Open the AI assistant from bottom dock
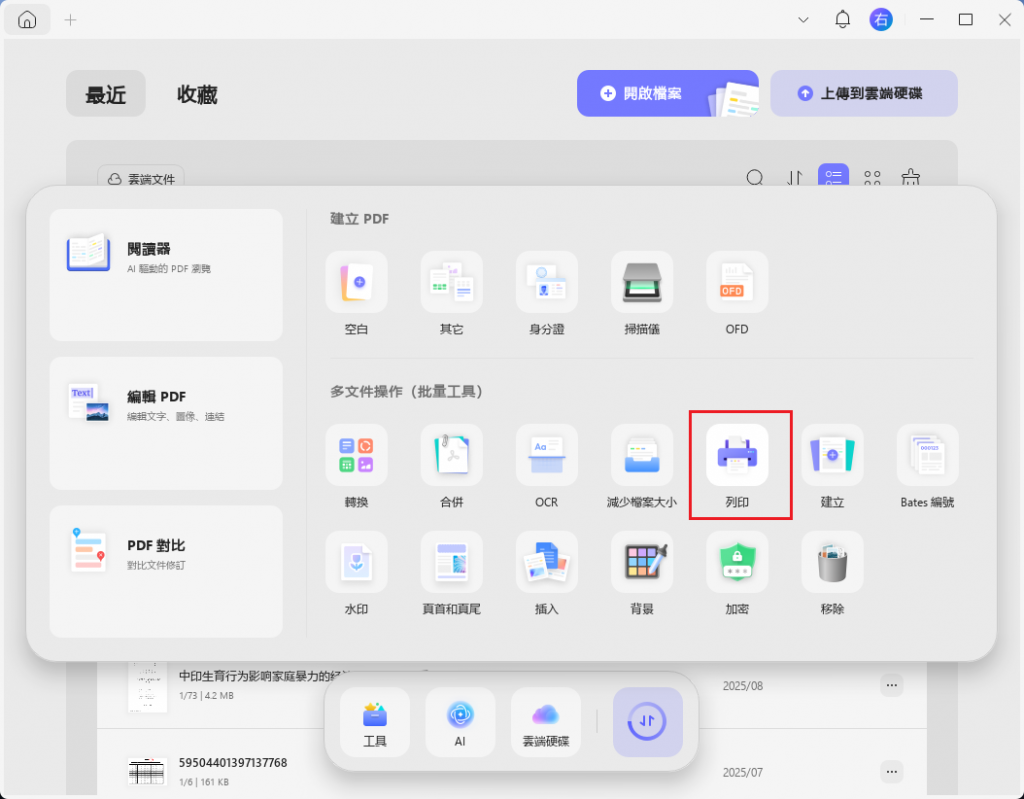Image resolution: width=1024 pixels, height=799 pixels. (460, 722)
